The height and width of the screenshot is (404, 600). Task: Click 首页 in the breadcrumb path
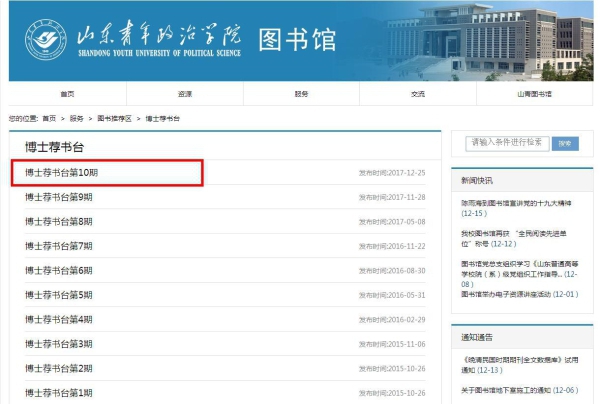click(49, 118)
